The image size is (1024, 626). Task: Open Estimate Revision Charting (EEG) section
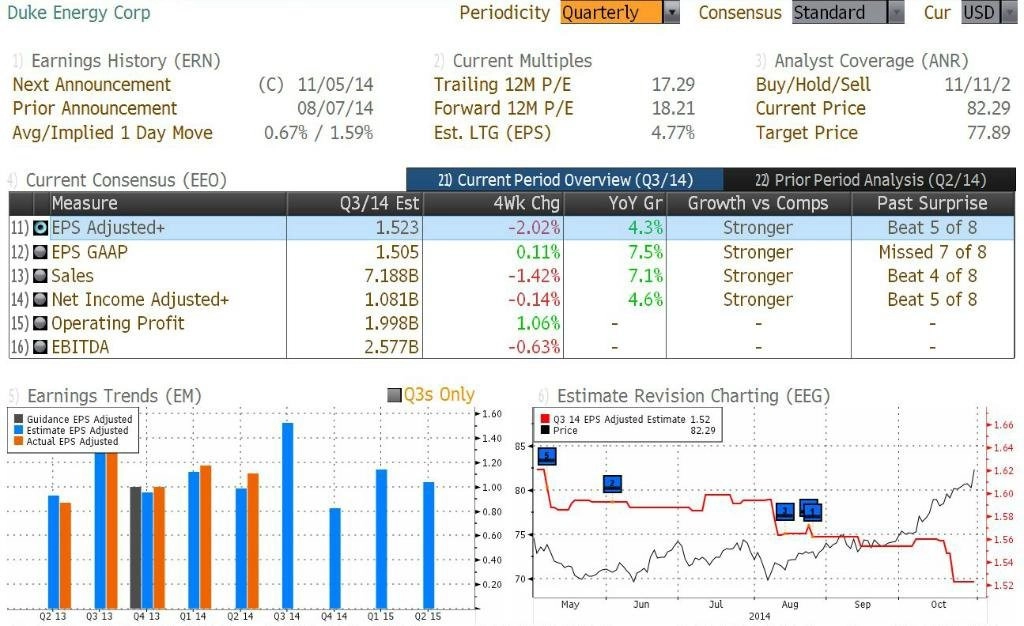pos(693,396)
